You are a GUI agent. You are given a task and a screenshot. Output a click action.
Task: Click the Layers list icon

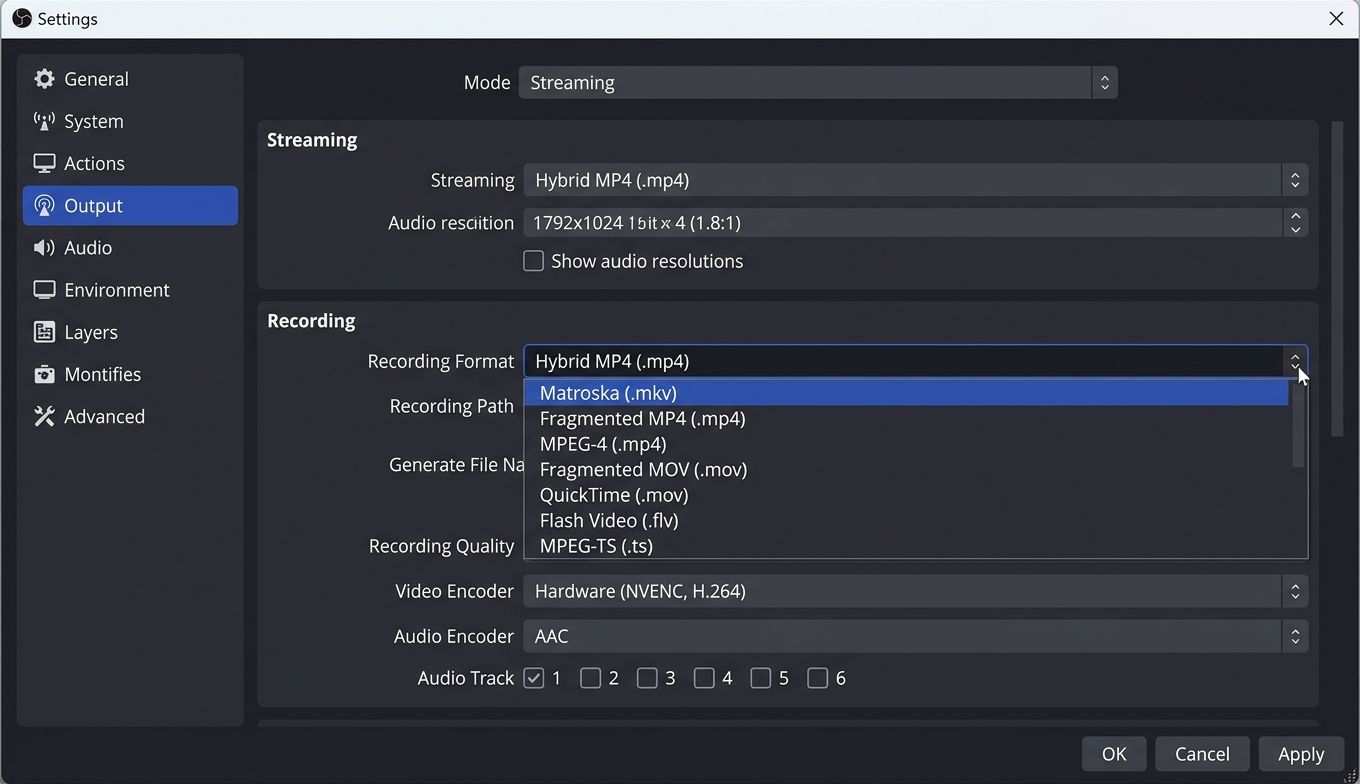pyautogui.click(x=44, y=332)
